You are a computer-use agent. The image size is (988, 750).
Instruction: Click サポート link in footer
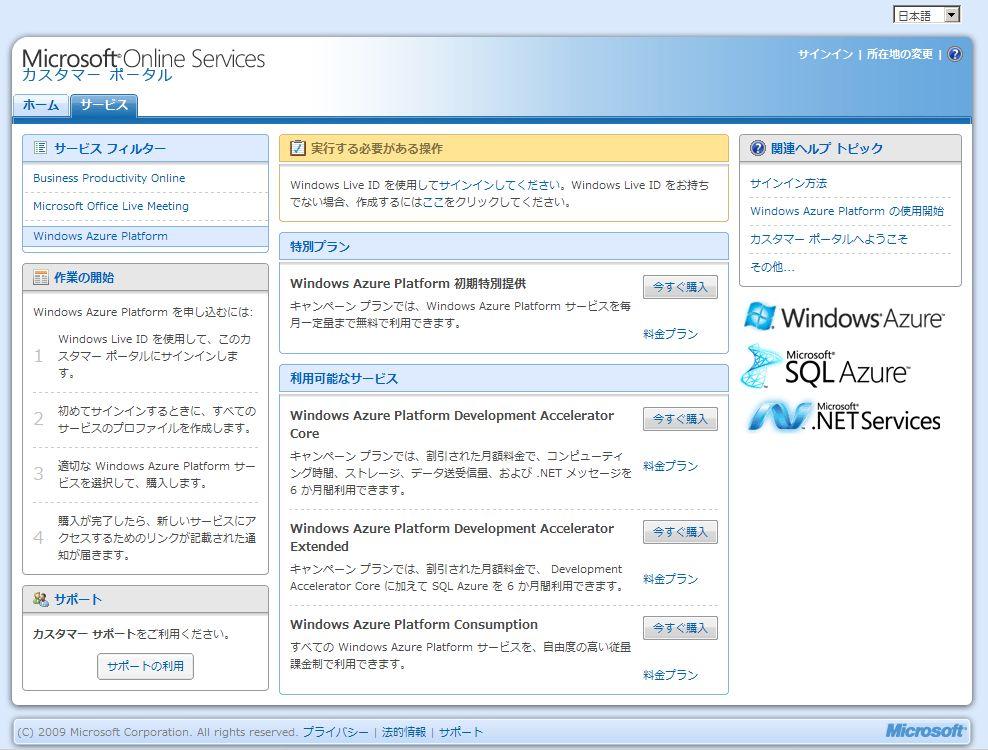(x=461, y=732)
